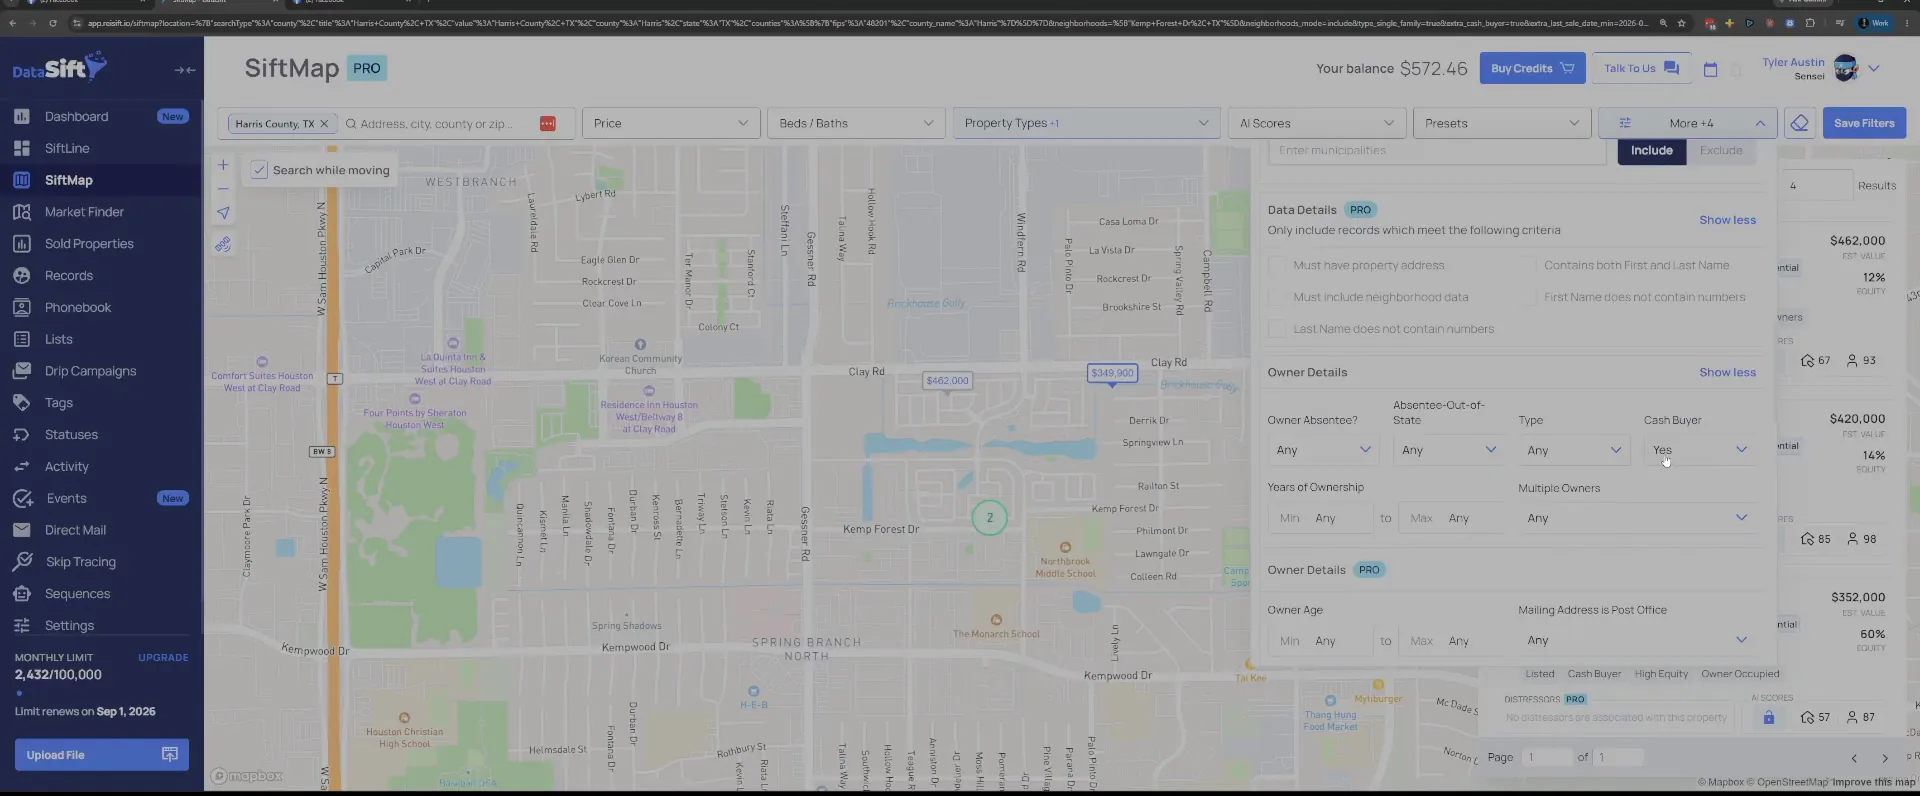Open the Skip Tracing icon
1920x796 pixels.
[22, 562]
